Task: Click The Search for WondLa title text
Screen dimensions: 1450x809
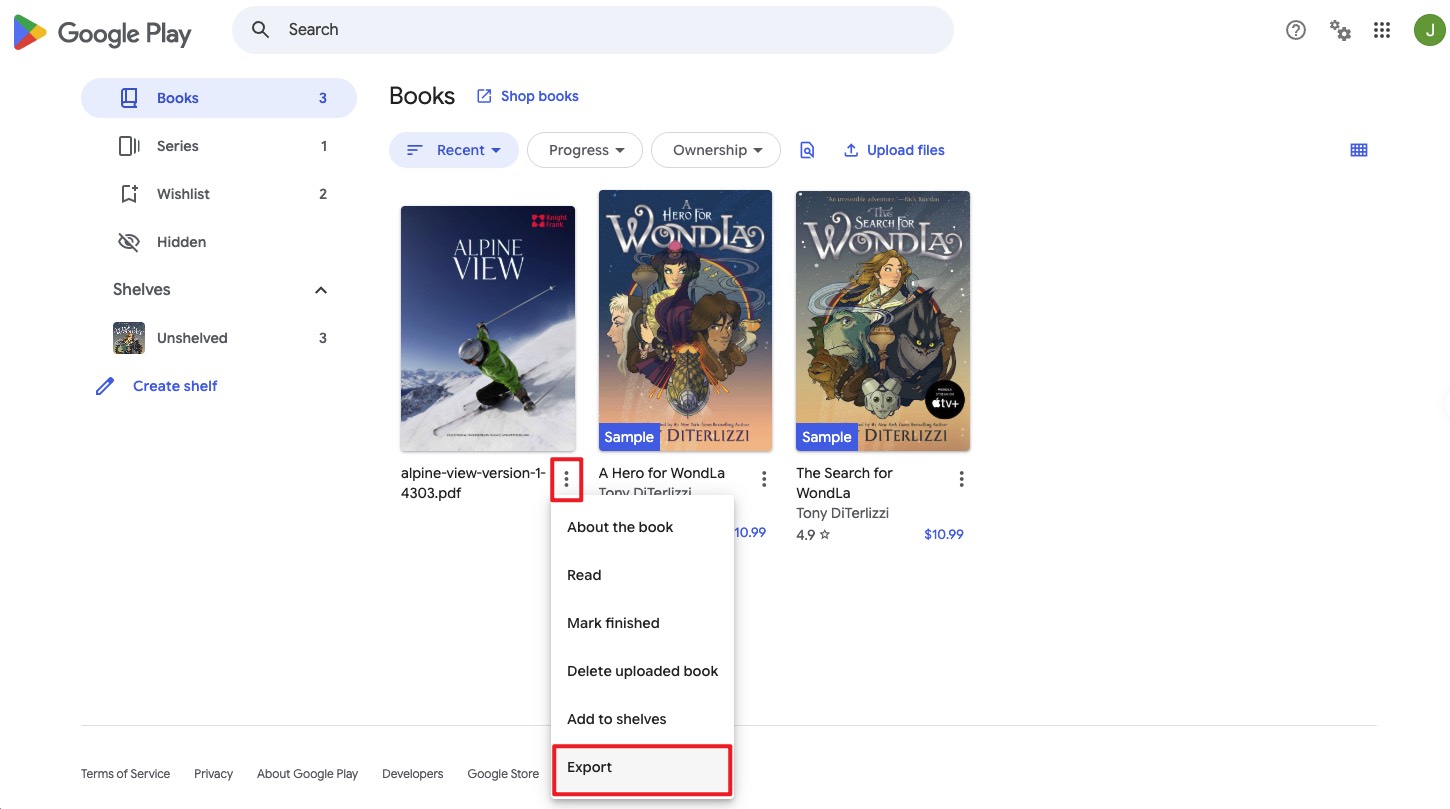Action: coord(845,483)
